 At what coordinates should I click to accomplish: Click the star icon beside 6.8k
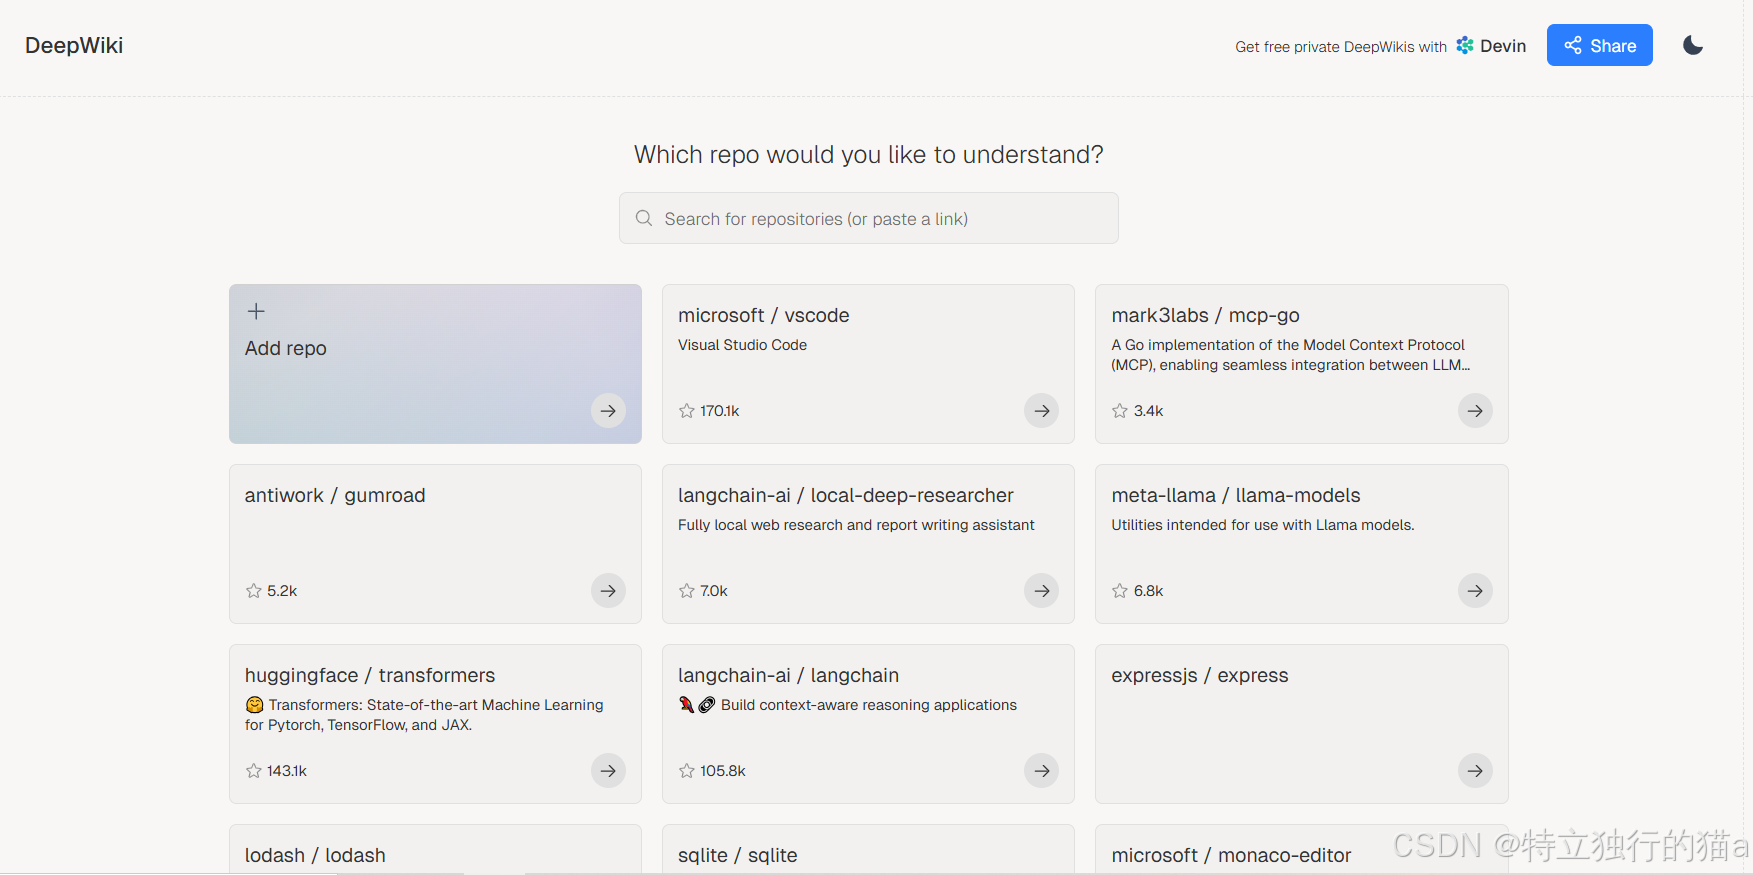(x=1120, y=591)
